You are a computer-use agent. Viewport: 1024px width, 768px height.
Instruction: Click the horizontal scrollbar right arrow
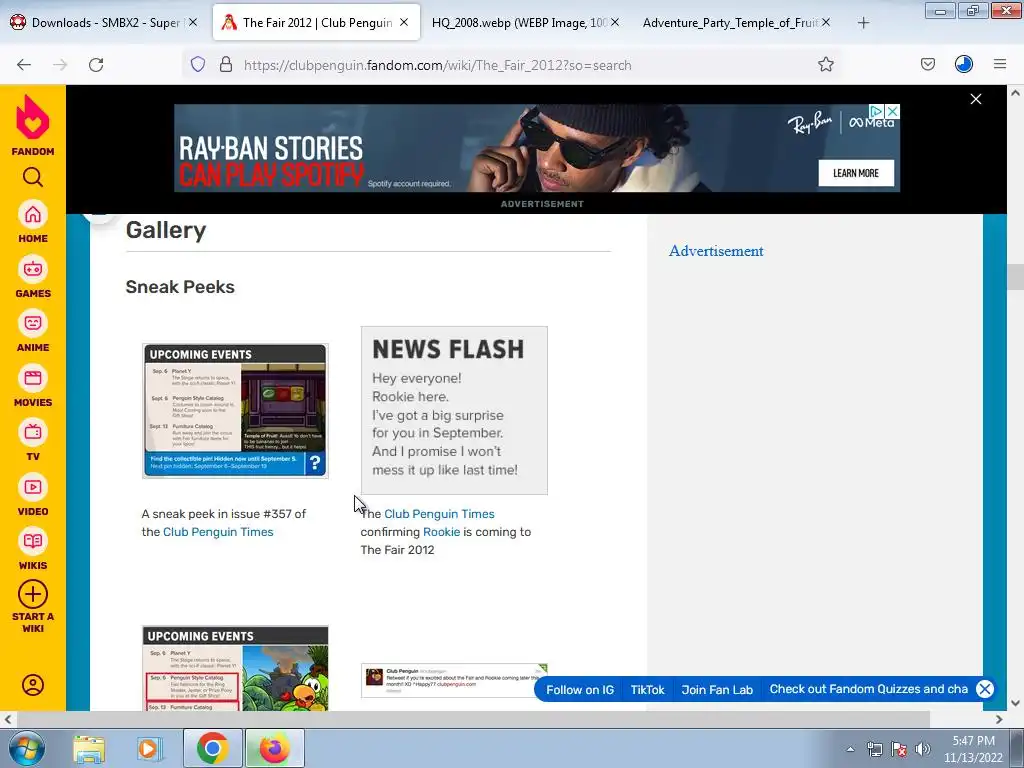999,719
